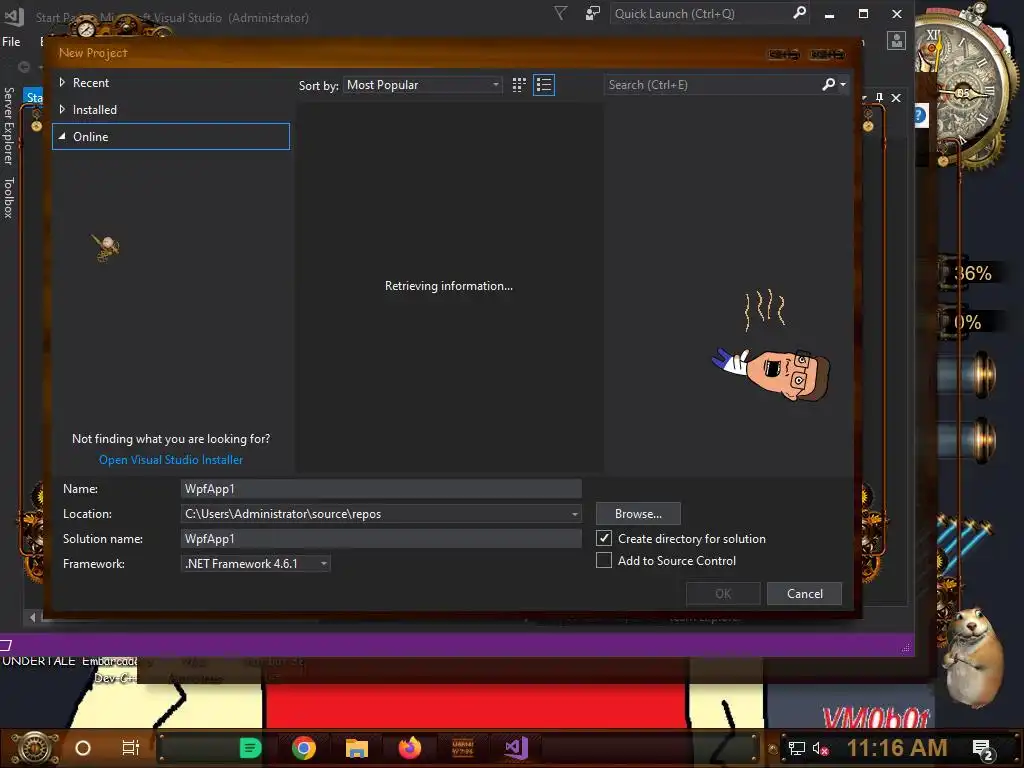This screenshot has width=1024, height=768.
Task: Launch the green chat app on taskbar
Action: pos(251,748)
